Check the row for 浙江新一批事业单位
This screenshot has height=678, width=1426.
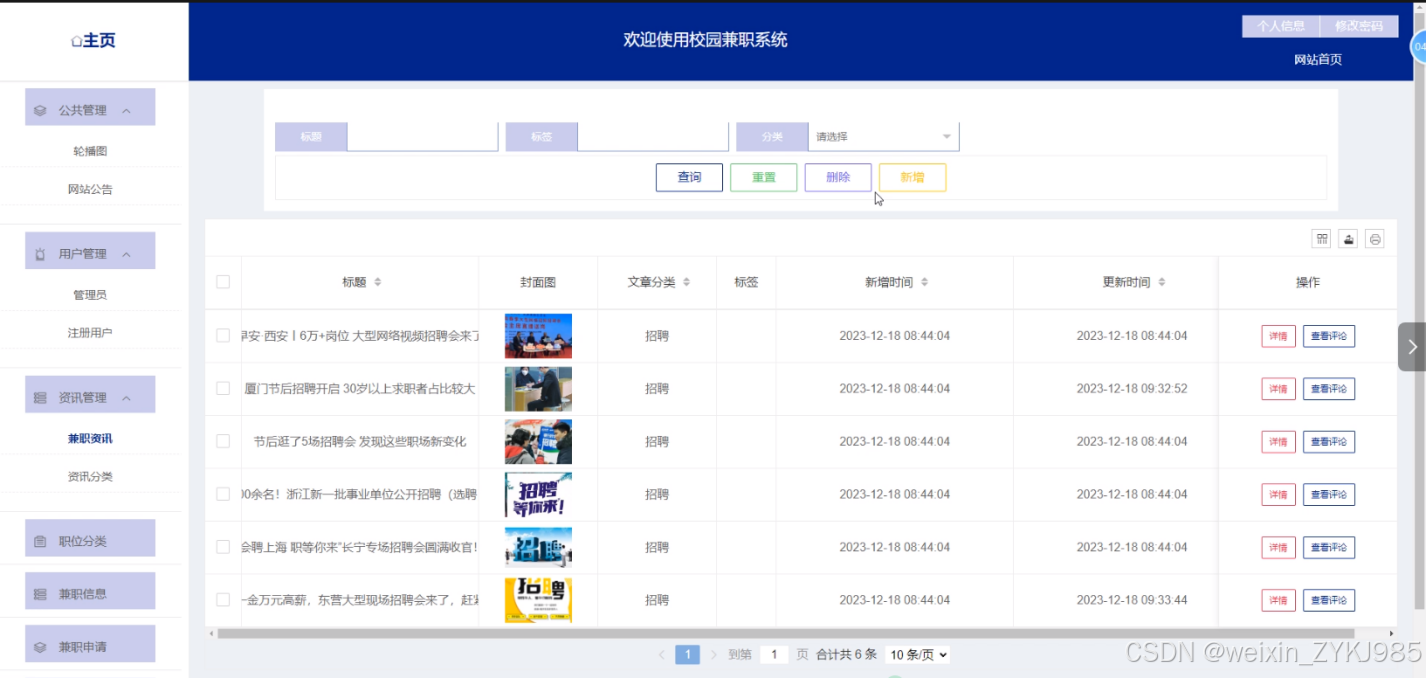click(223, 494)
